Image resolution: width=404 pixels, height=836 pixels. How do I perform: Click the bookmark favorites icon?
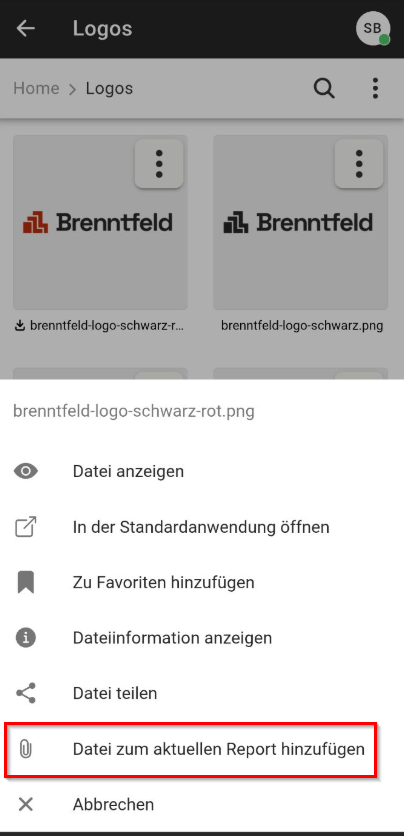26,582
